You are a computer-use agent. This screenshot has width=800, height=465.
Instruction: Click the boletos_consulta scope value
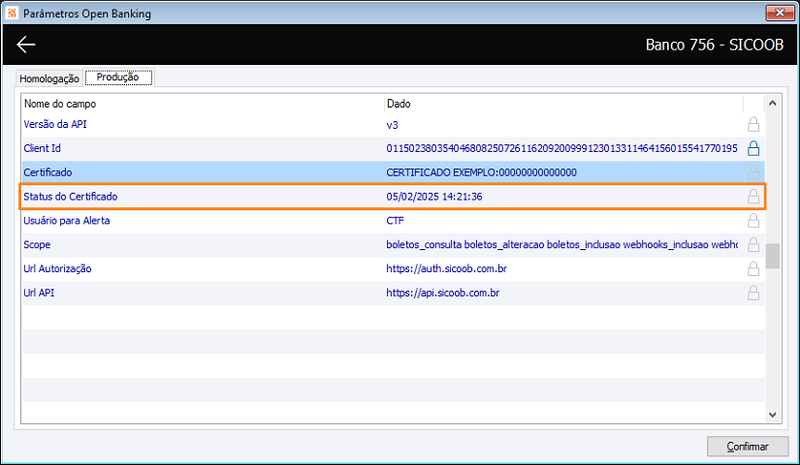562,244
